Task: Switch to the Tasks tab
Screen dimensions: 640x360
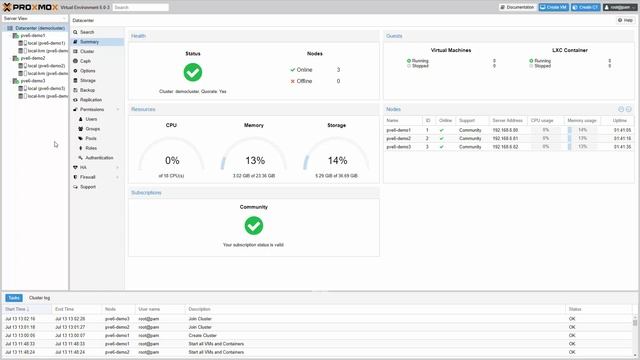Action: pyautogui.click(x=14, y=298)
